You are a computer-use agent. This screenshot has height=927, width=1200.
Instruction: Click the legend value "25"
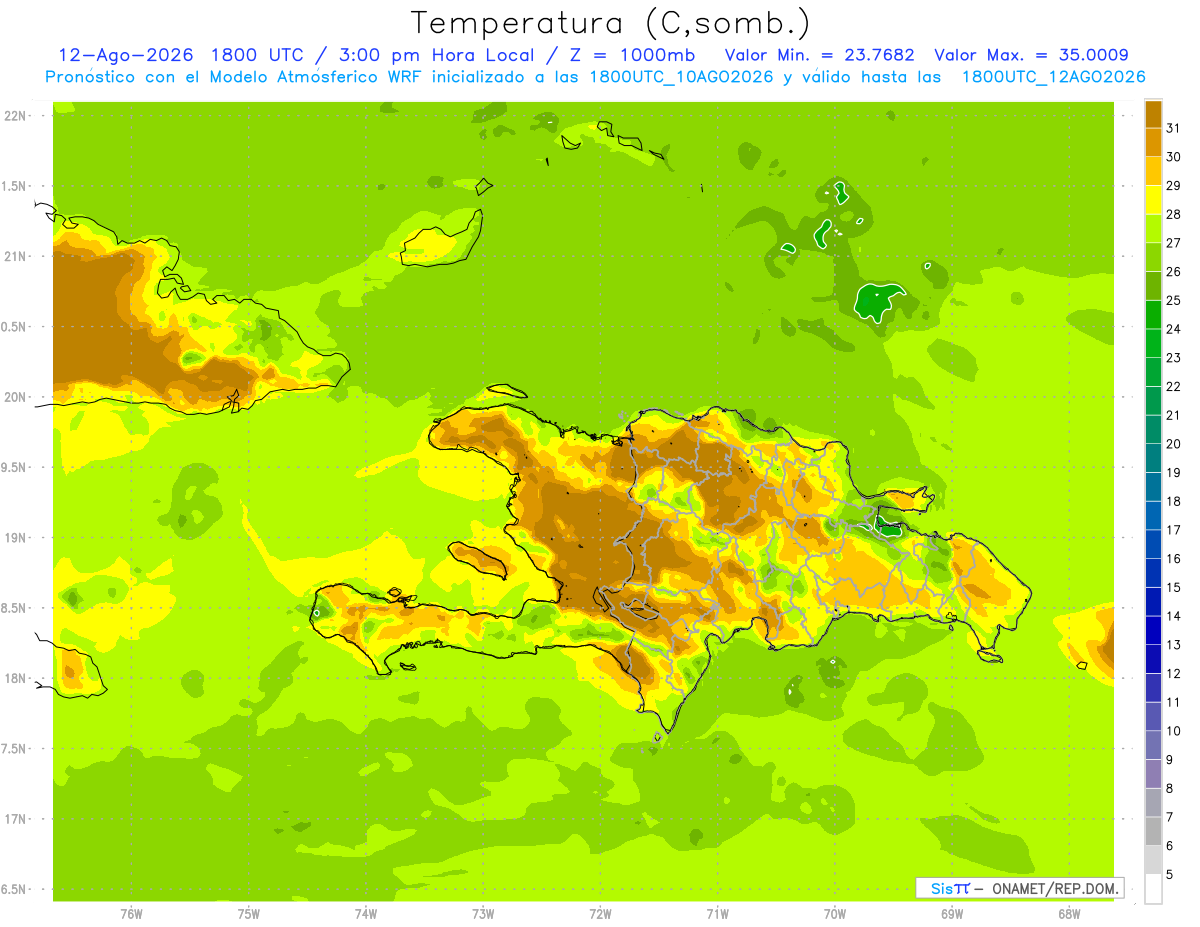[x=1174, y=300]
